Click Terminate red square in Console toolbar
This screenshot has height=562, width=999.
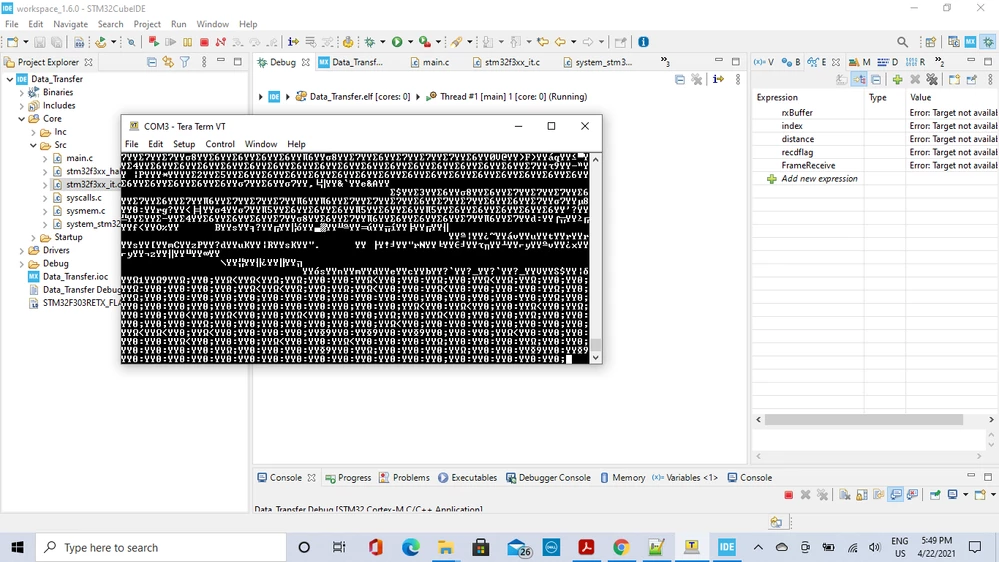click(789, 495)
